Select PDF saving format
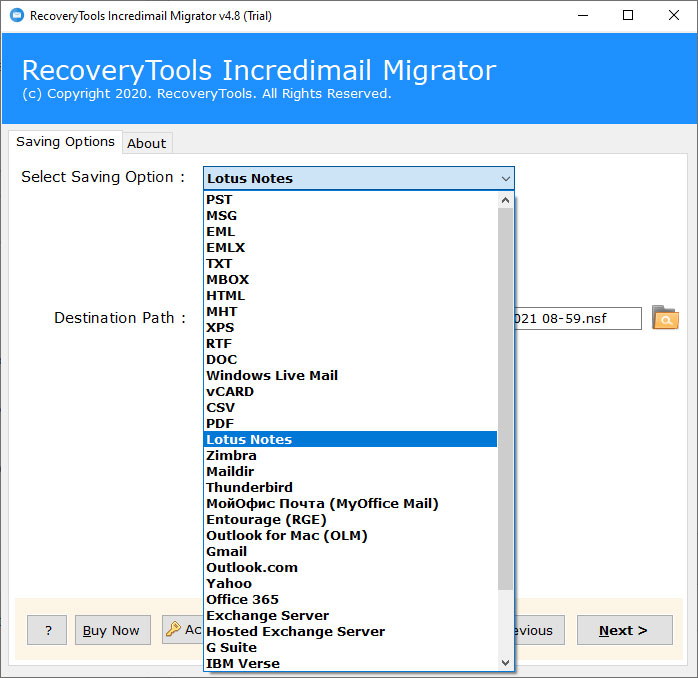This screenshot has width=698, height=678. pyautogui.click(x=350, y=424)
